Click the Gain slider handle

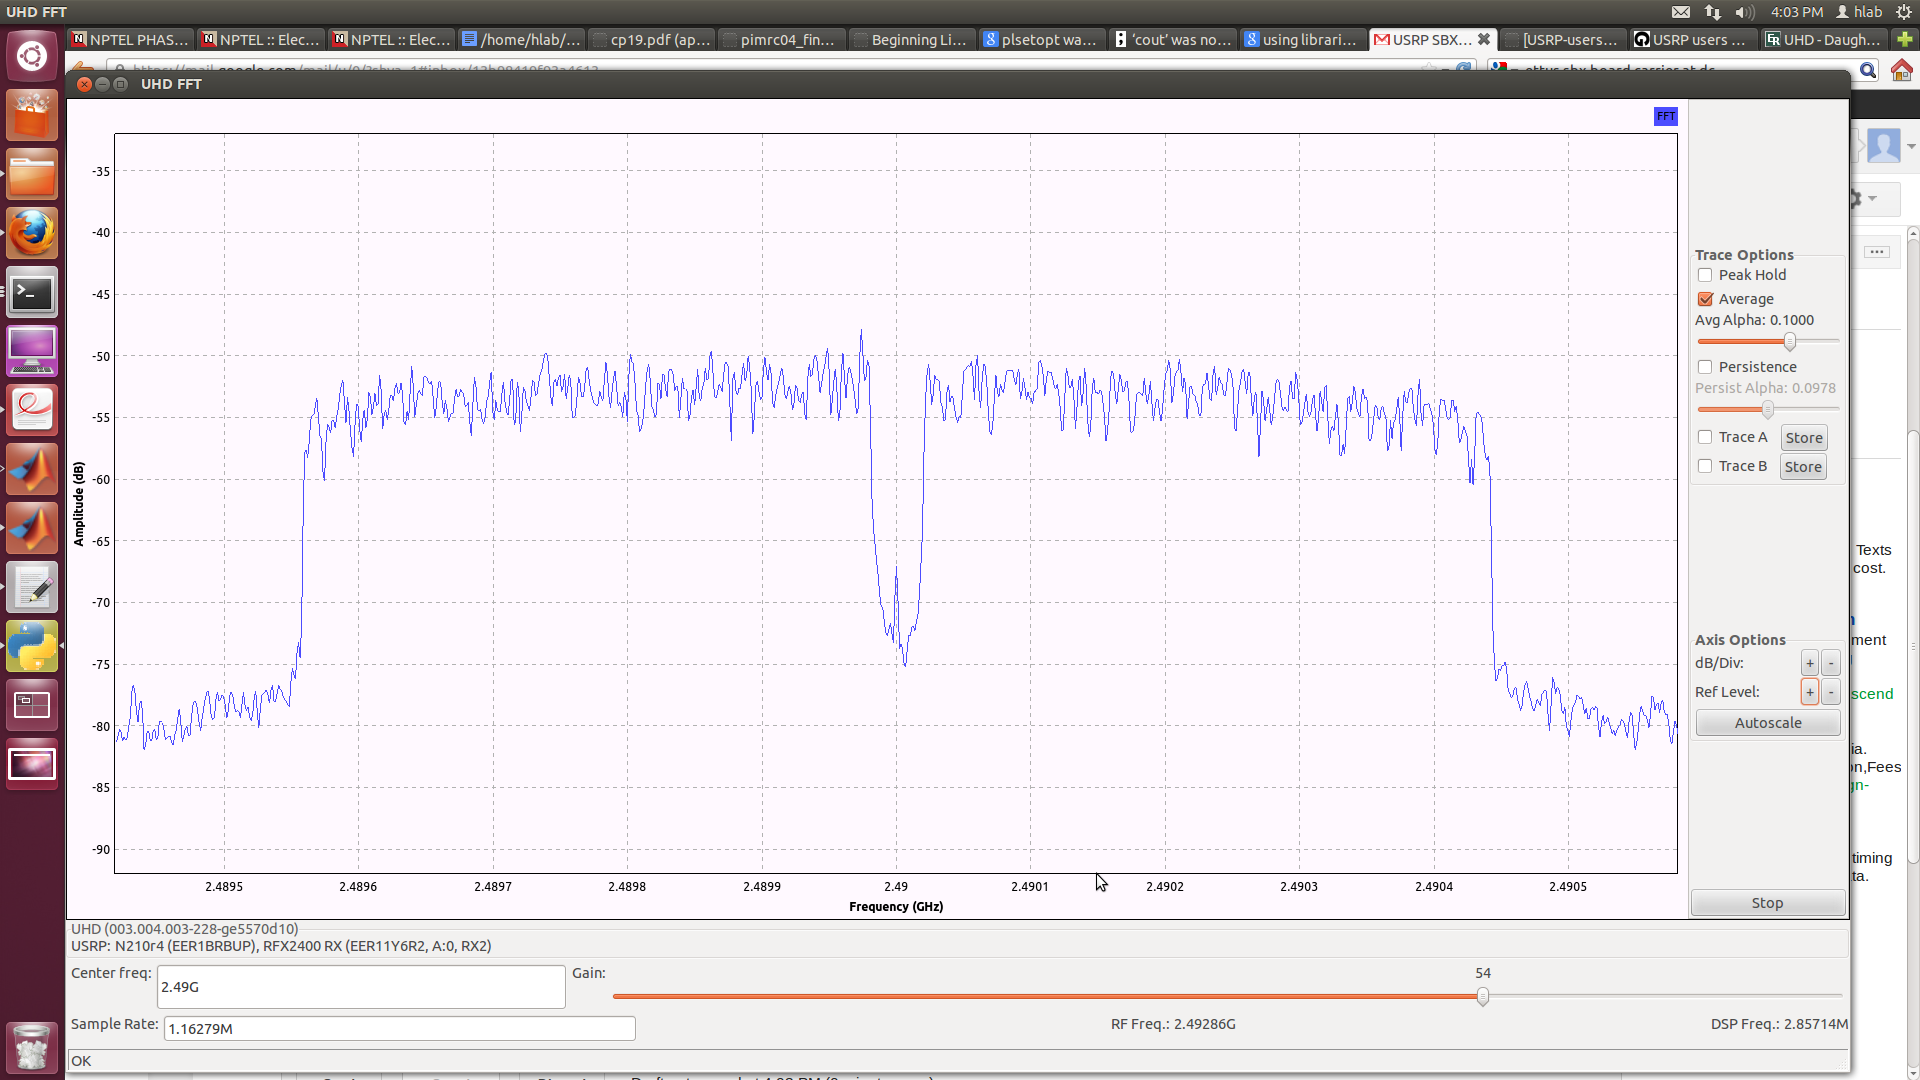click(x=1483, y=996)
